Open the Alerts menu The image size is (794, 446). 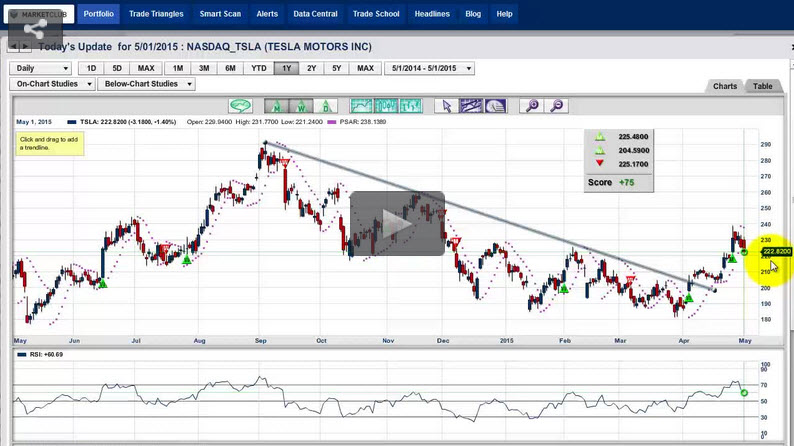(267, 14)
